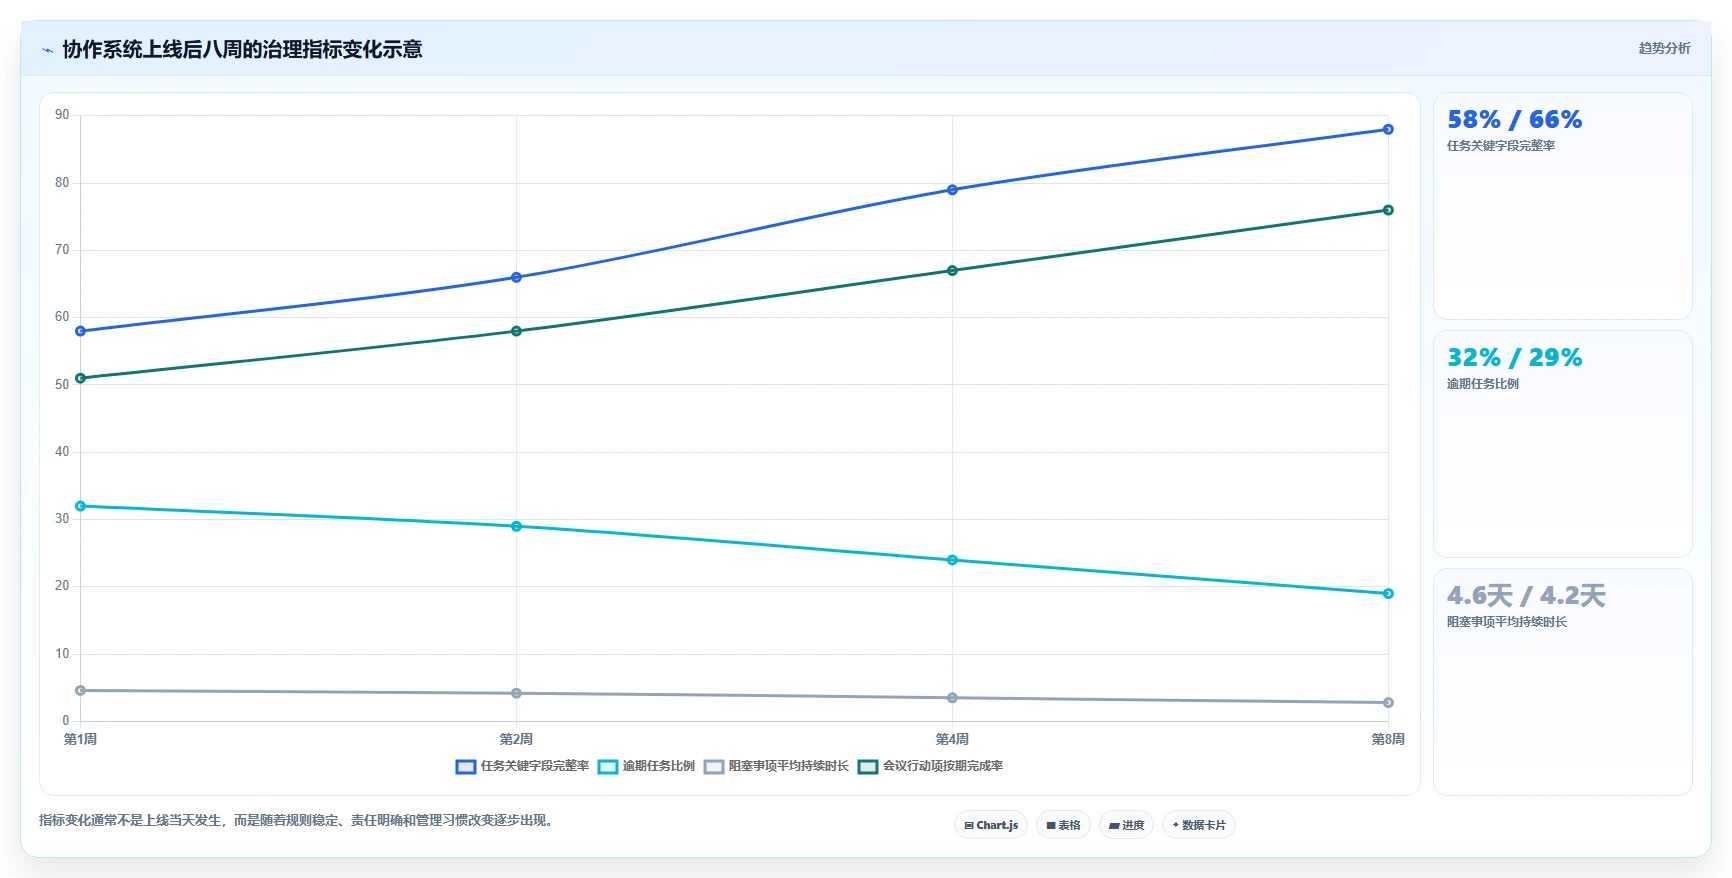Viewport: 1732px width, 878px height.
Task: Click the 0 y-axis tick label
Action: coord(66,721)
